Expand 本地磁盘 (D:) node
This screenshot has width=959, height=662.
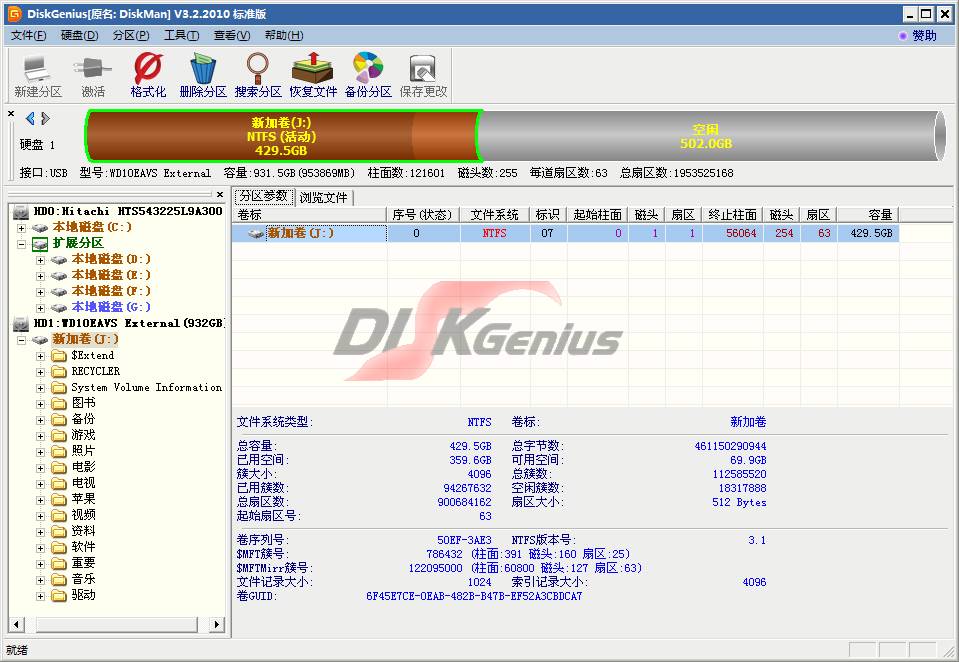click(40, 260)
